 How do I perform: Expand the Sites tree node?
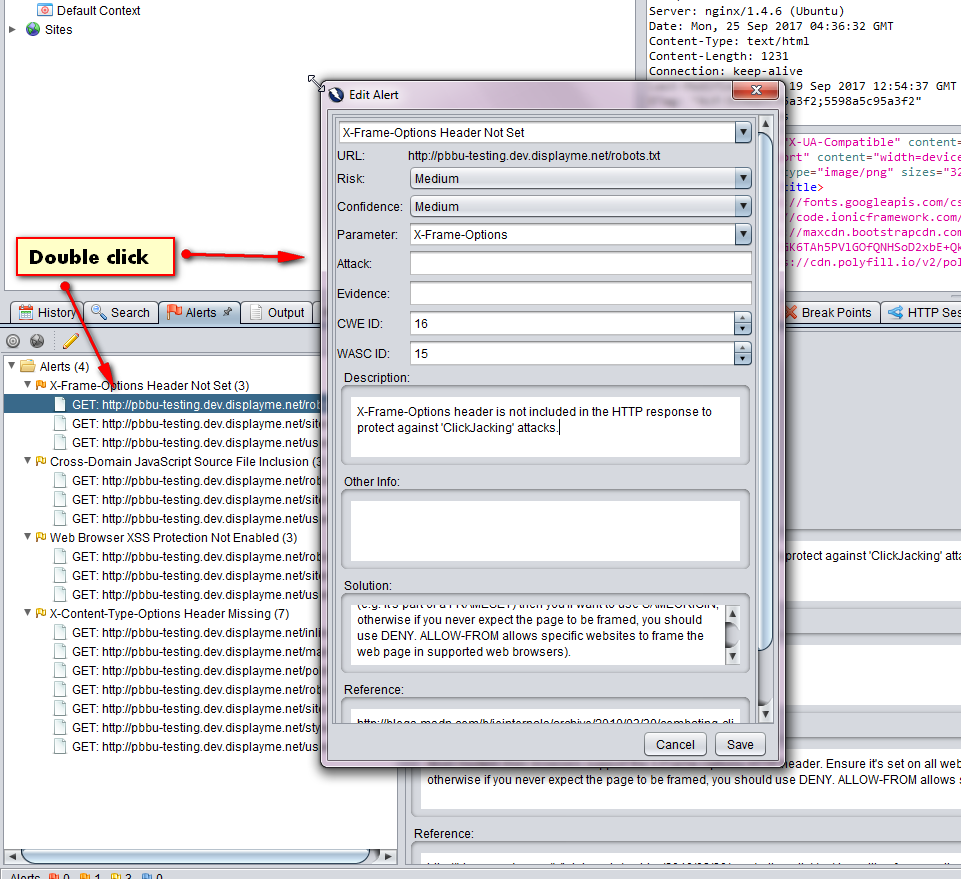click(x=13, y=29)
